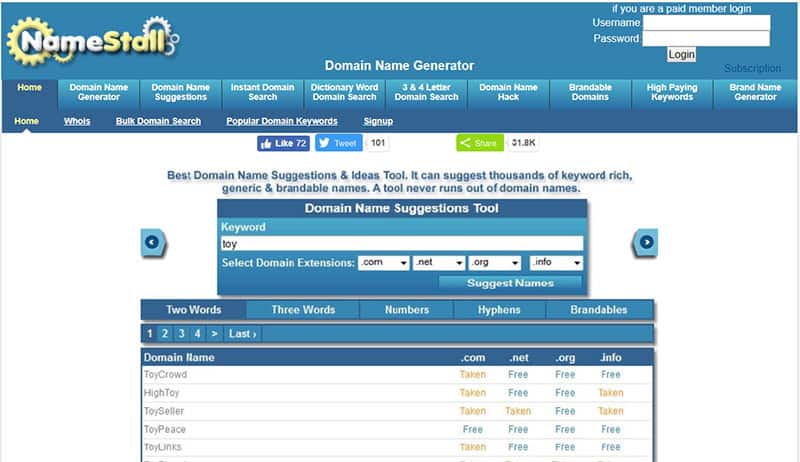Open the .com extension dropdown
The image size is (800, 462).
coord(384,263)
